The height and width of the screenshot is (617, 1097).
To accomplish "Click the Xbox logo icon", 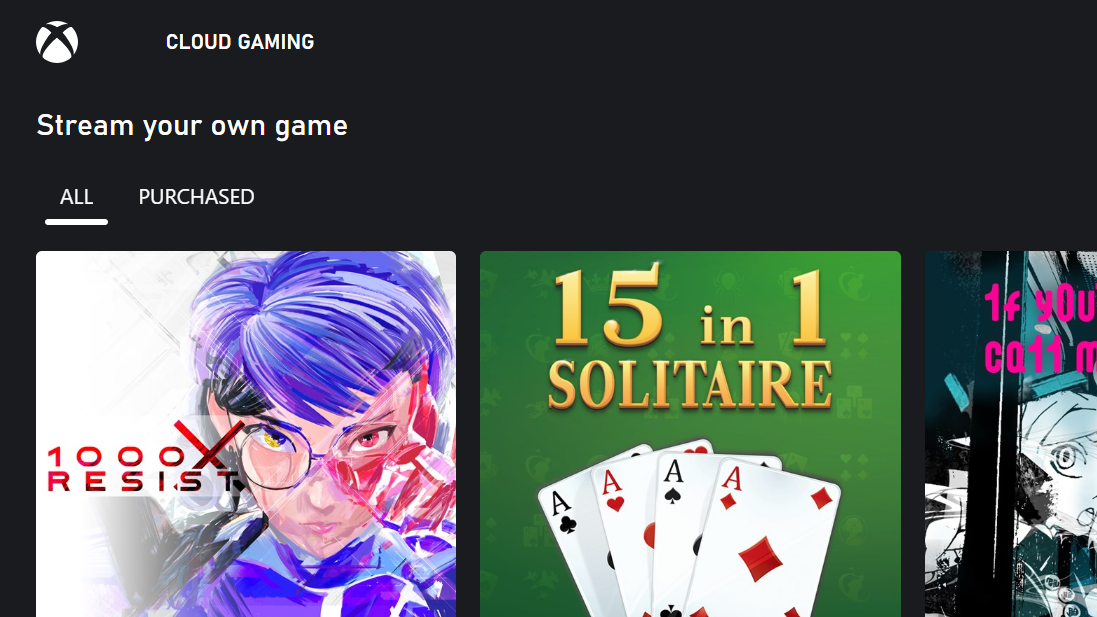I will coord(57,42).
